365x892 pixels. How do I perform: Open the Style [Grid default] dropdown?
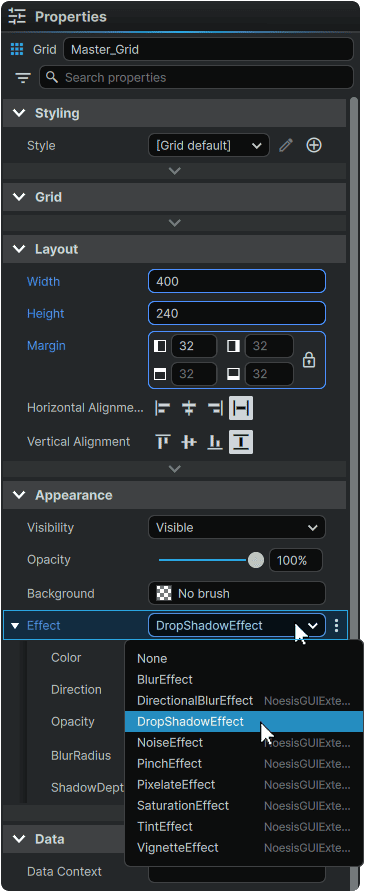(209, 146)
